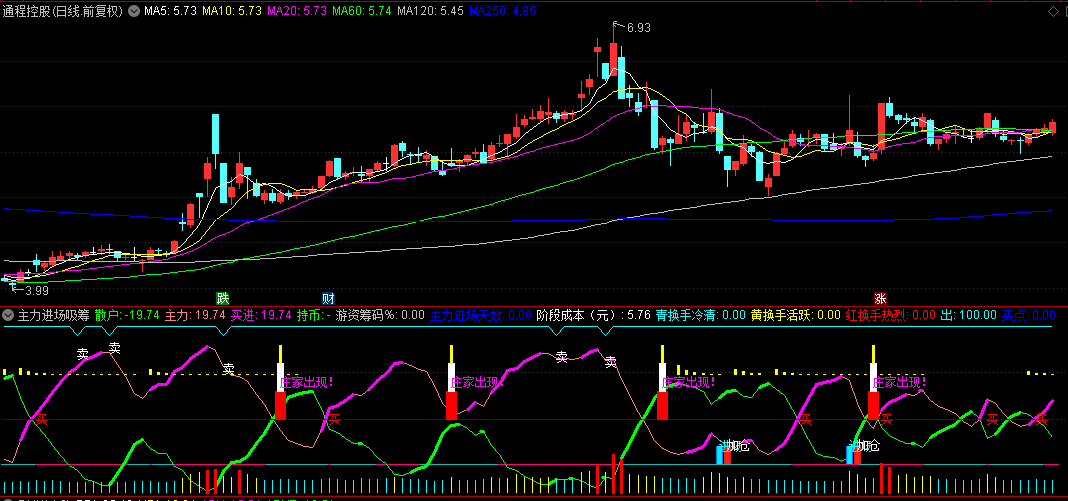This screenshot has width=1068, height=501.
Task: Click the 青换手冷清: 0.00 value
Action: coord(701,315)
